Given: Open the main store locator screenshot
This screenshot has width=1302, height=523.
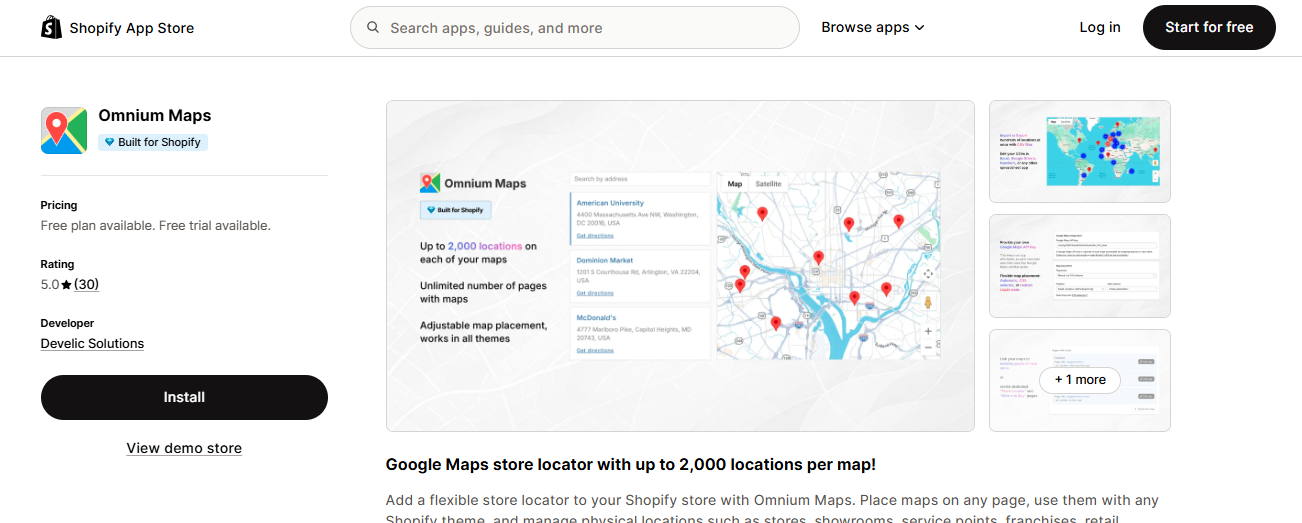Looking at the screenshot, I should (680, 266).
